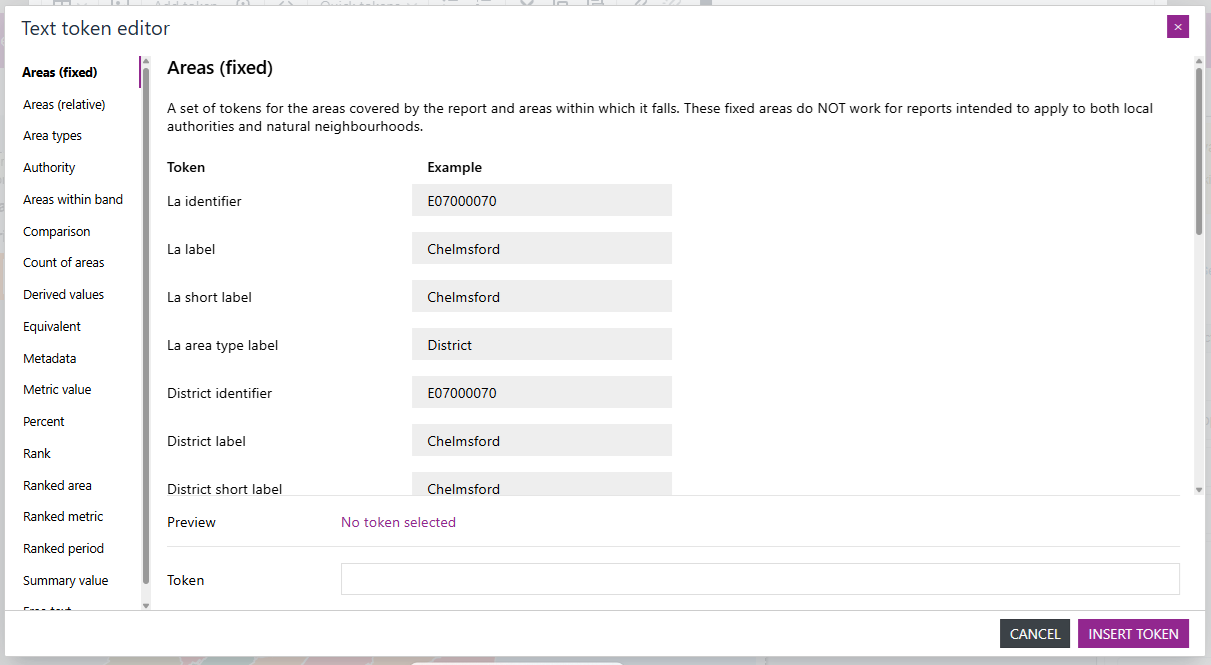Image resolution: width=1211 pixels, height=665 pixels.
Task: Select the Ranked metric category
Action: [62, 516]
